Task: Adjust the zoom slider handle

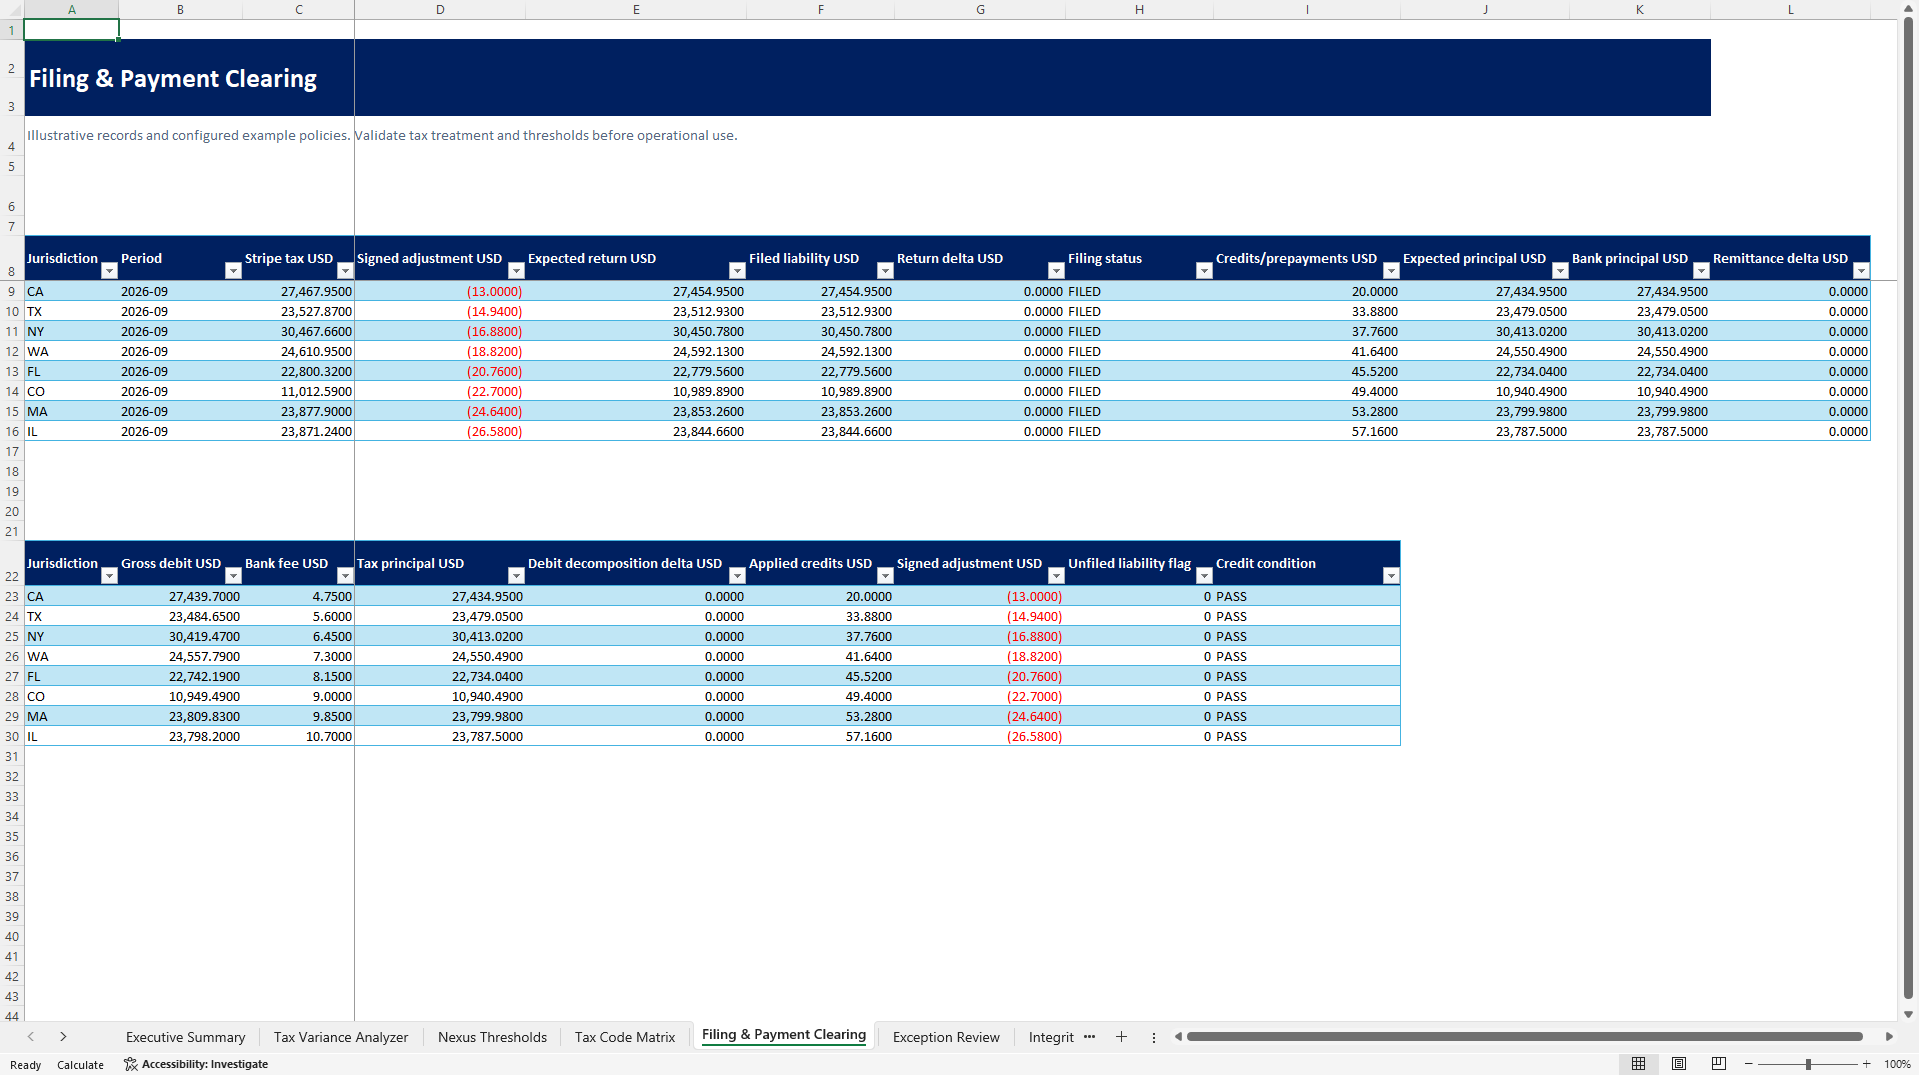Action: [x=1808, y=1064]
